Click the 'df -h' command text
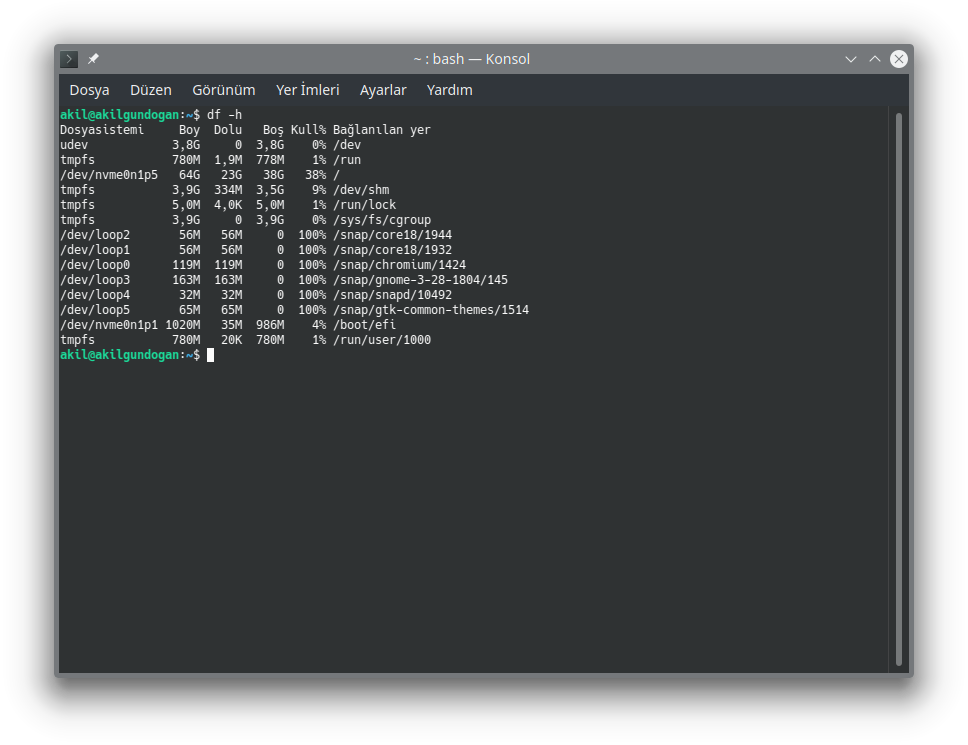Screen dimensions: 968x745 tap(224, 115)
